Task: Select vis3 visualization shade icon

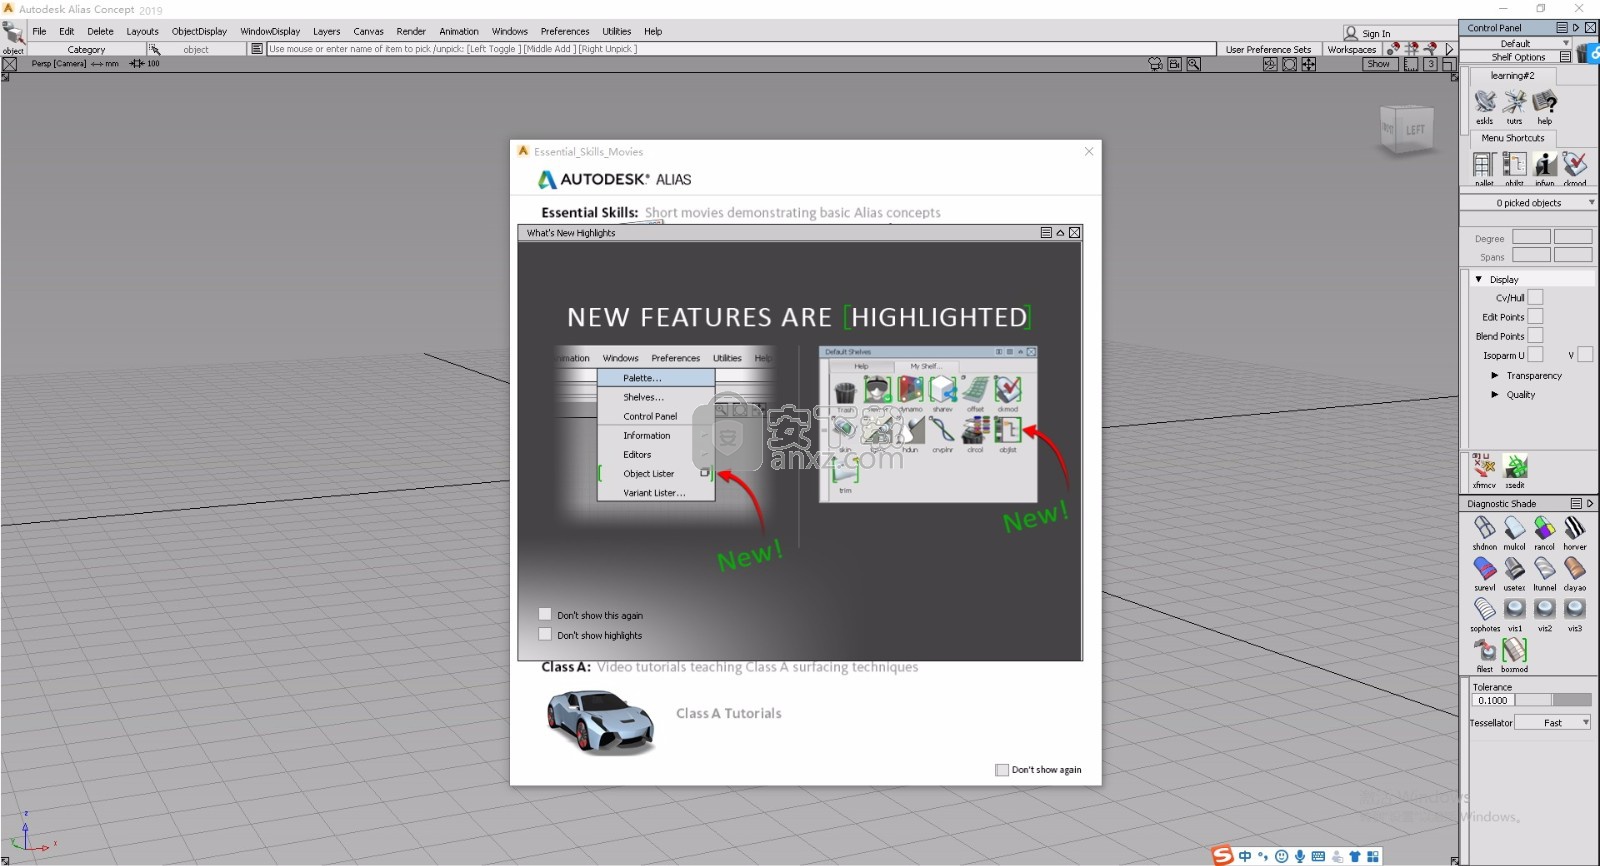Action: tap(1575, 610)
